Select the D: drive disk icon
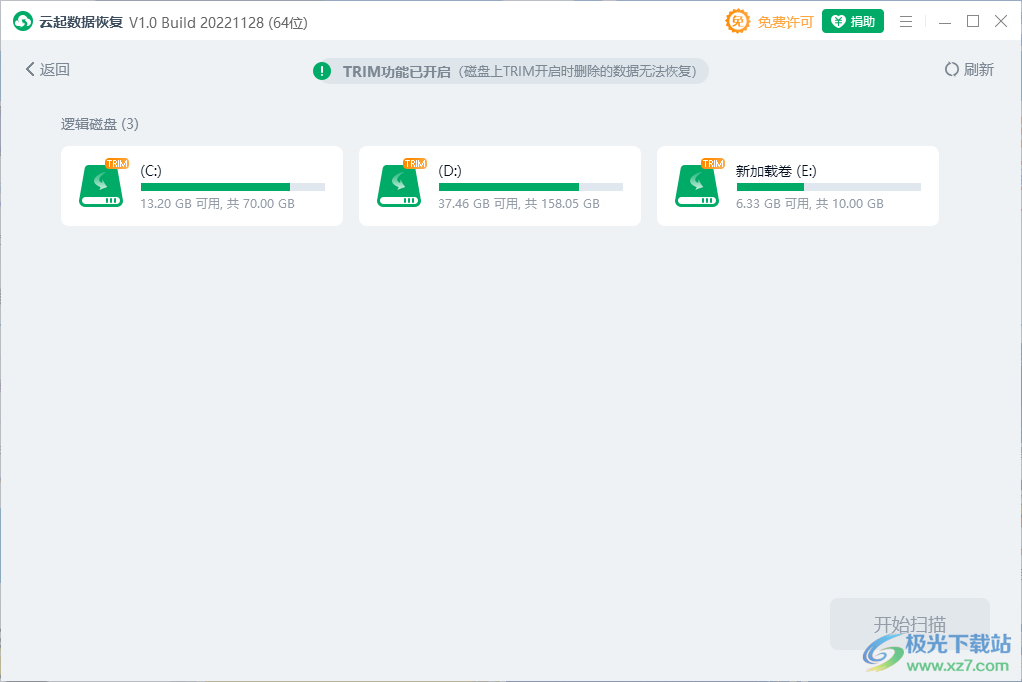The image size is (1022, 682). coord(399,186)
